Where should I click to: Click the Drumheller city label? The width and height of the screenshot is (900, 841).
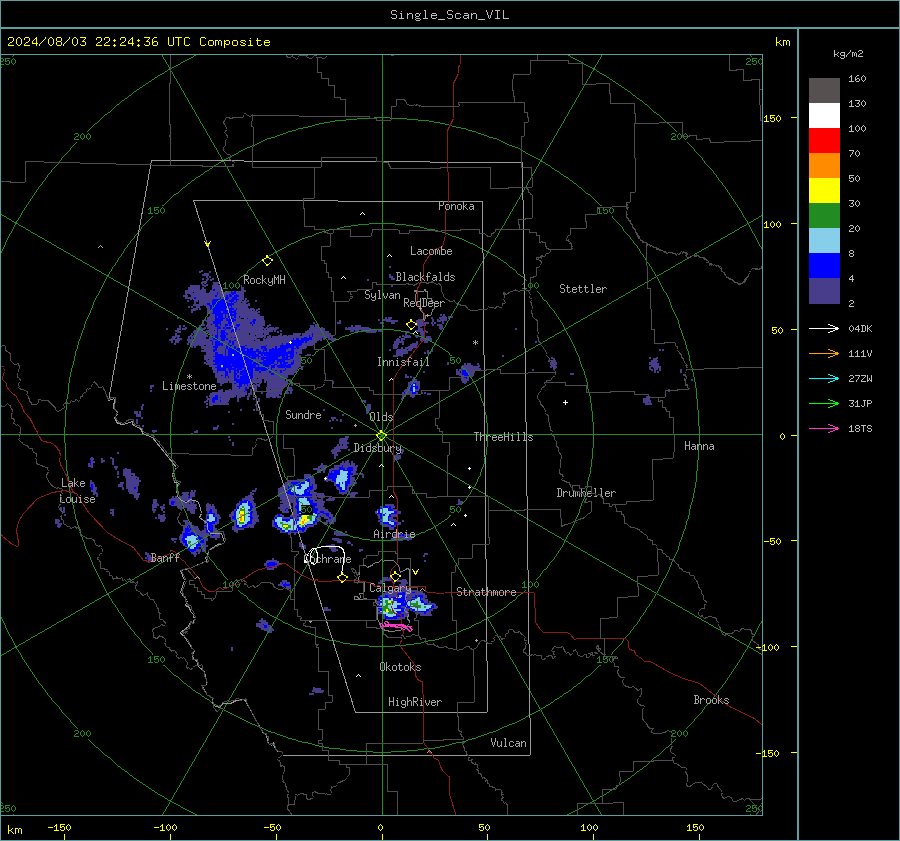pyautogui.click(x=586, y=493)
